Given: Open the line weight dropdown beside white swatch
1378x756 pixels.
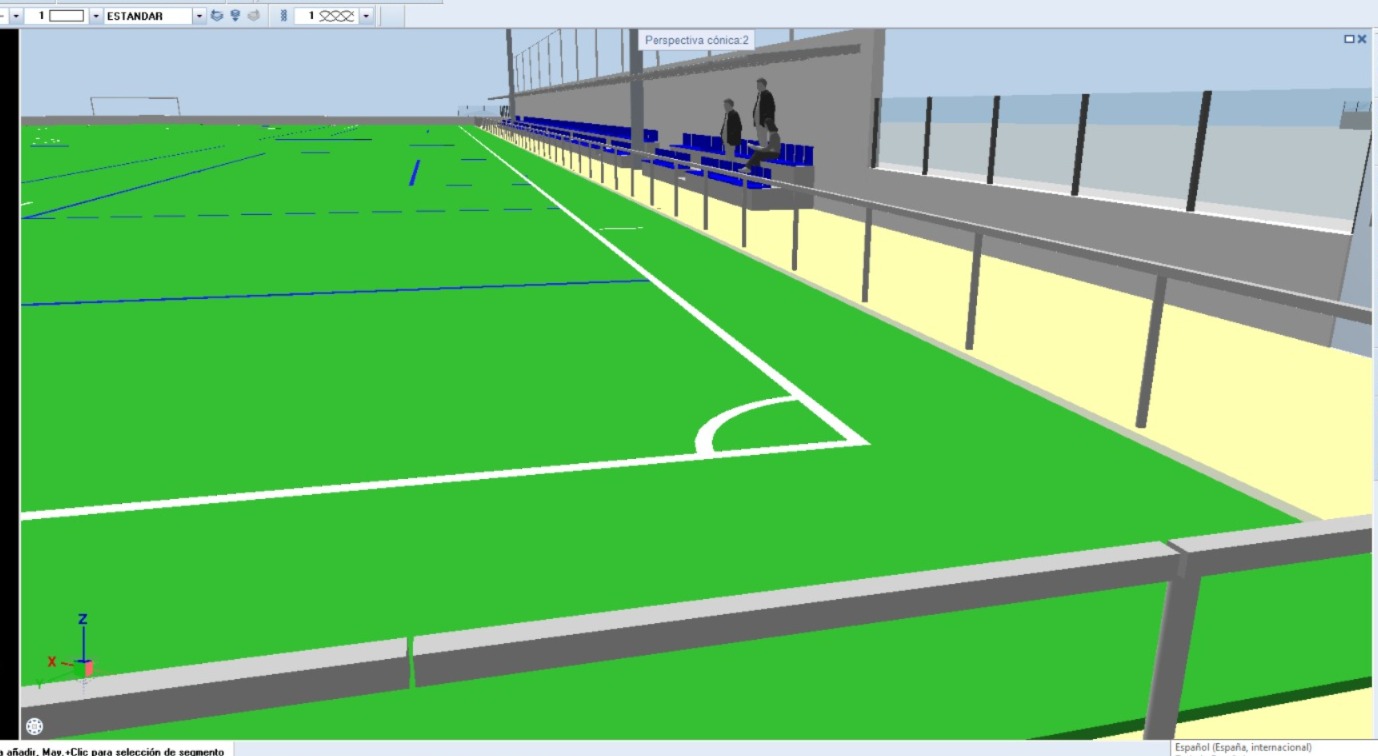Looking at the screenshot, I should 96,16.
